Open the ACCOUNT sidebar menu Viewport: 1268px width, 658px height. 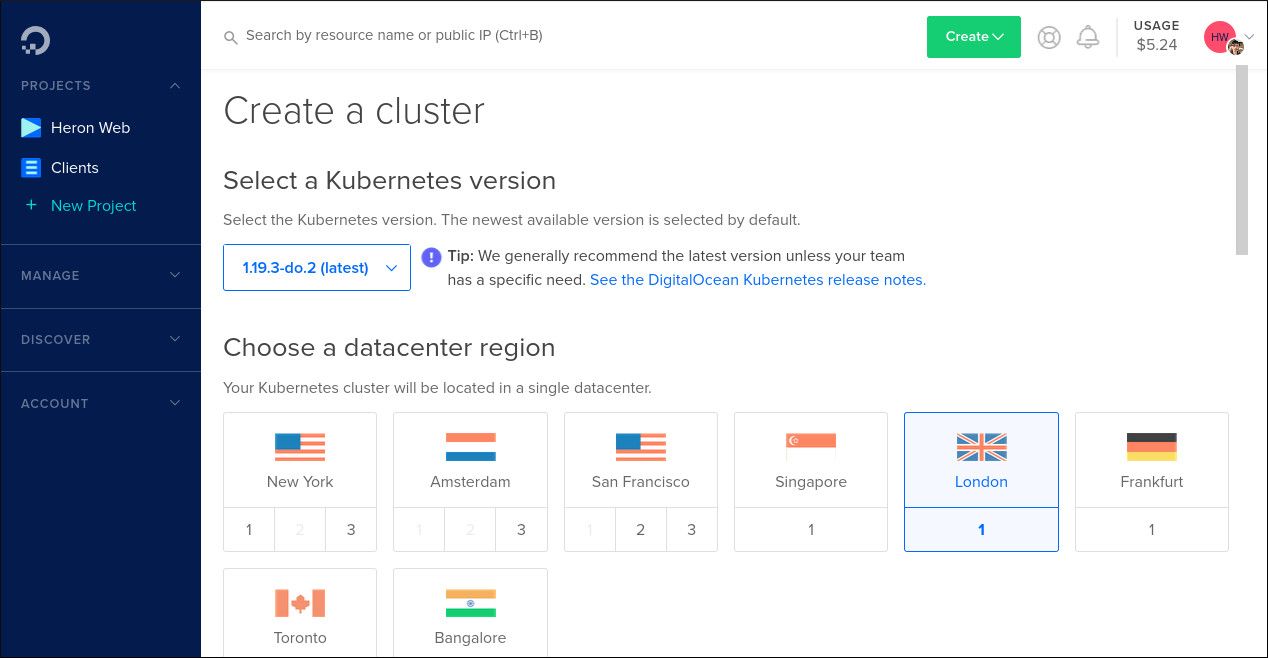175,403
